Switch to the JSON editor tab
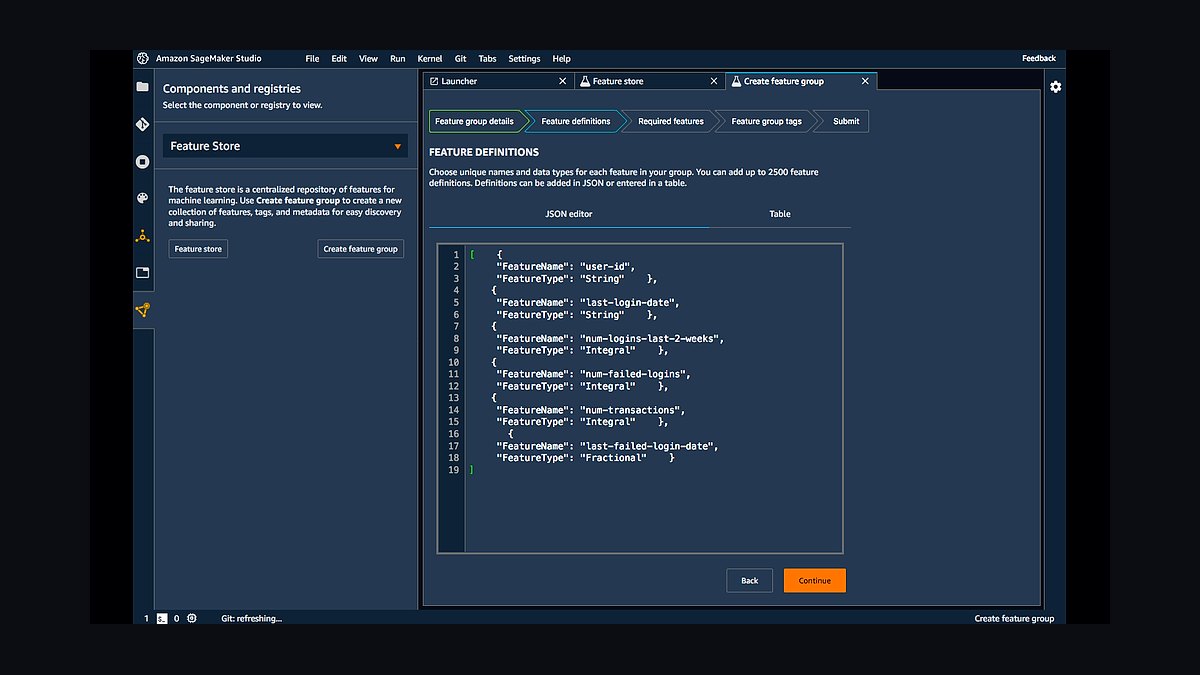Screen dimensions: 1200x675 click(x=569, y=214)
